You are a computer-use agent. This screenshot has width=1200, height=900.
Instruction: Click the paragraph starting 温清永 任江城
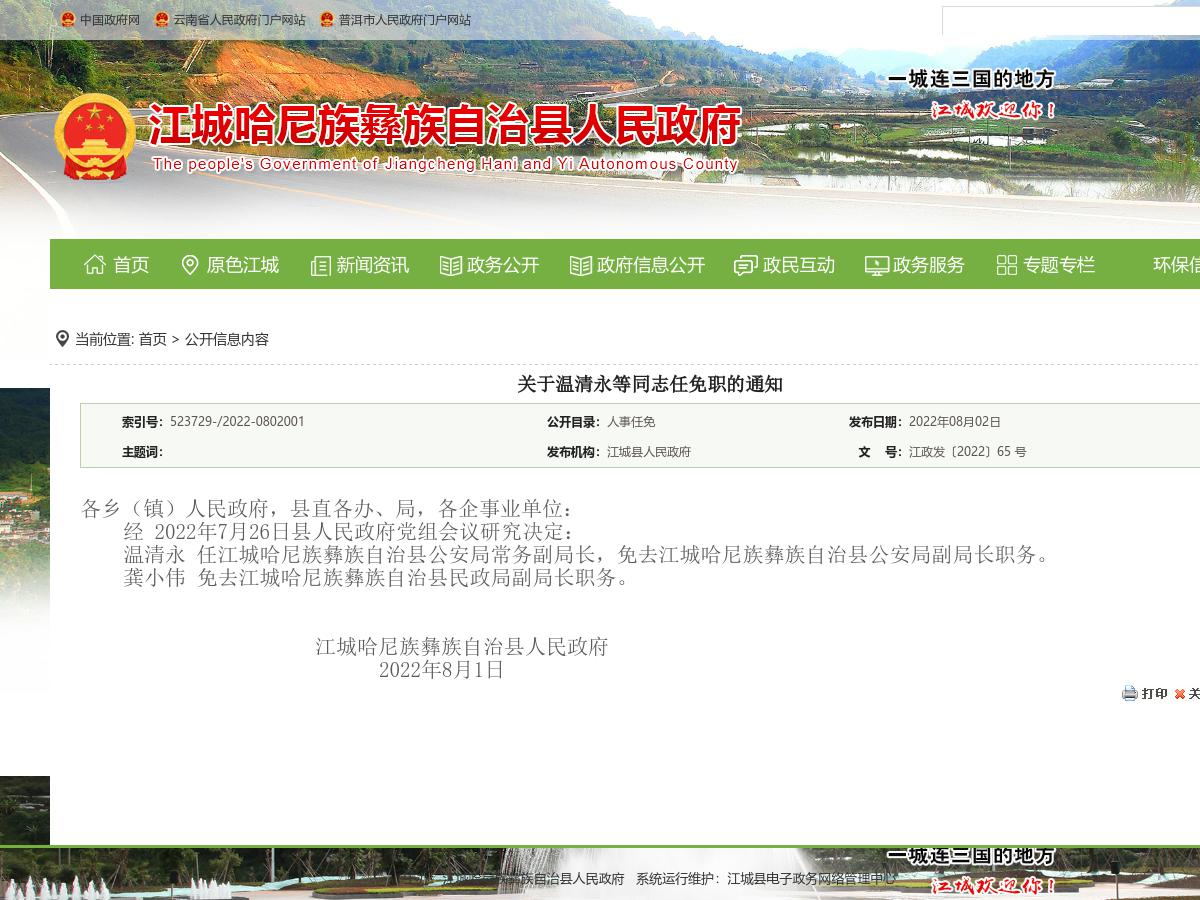588,555
